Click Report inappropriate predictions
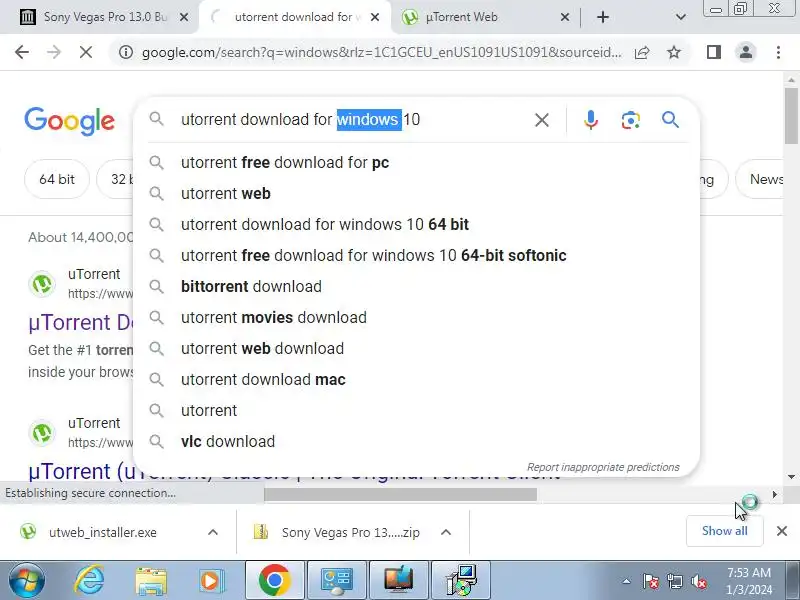Image resolution: width=800 pixels, height=600 pixels. 603,467
